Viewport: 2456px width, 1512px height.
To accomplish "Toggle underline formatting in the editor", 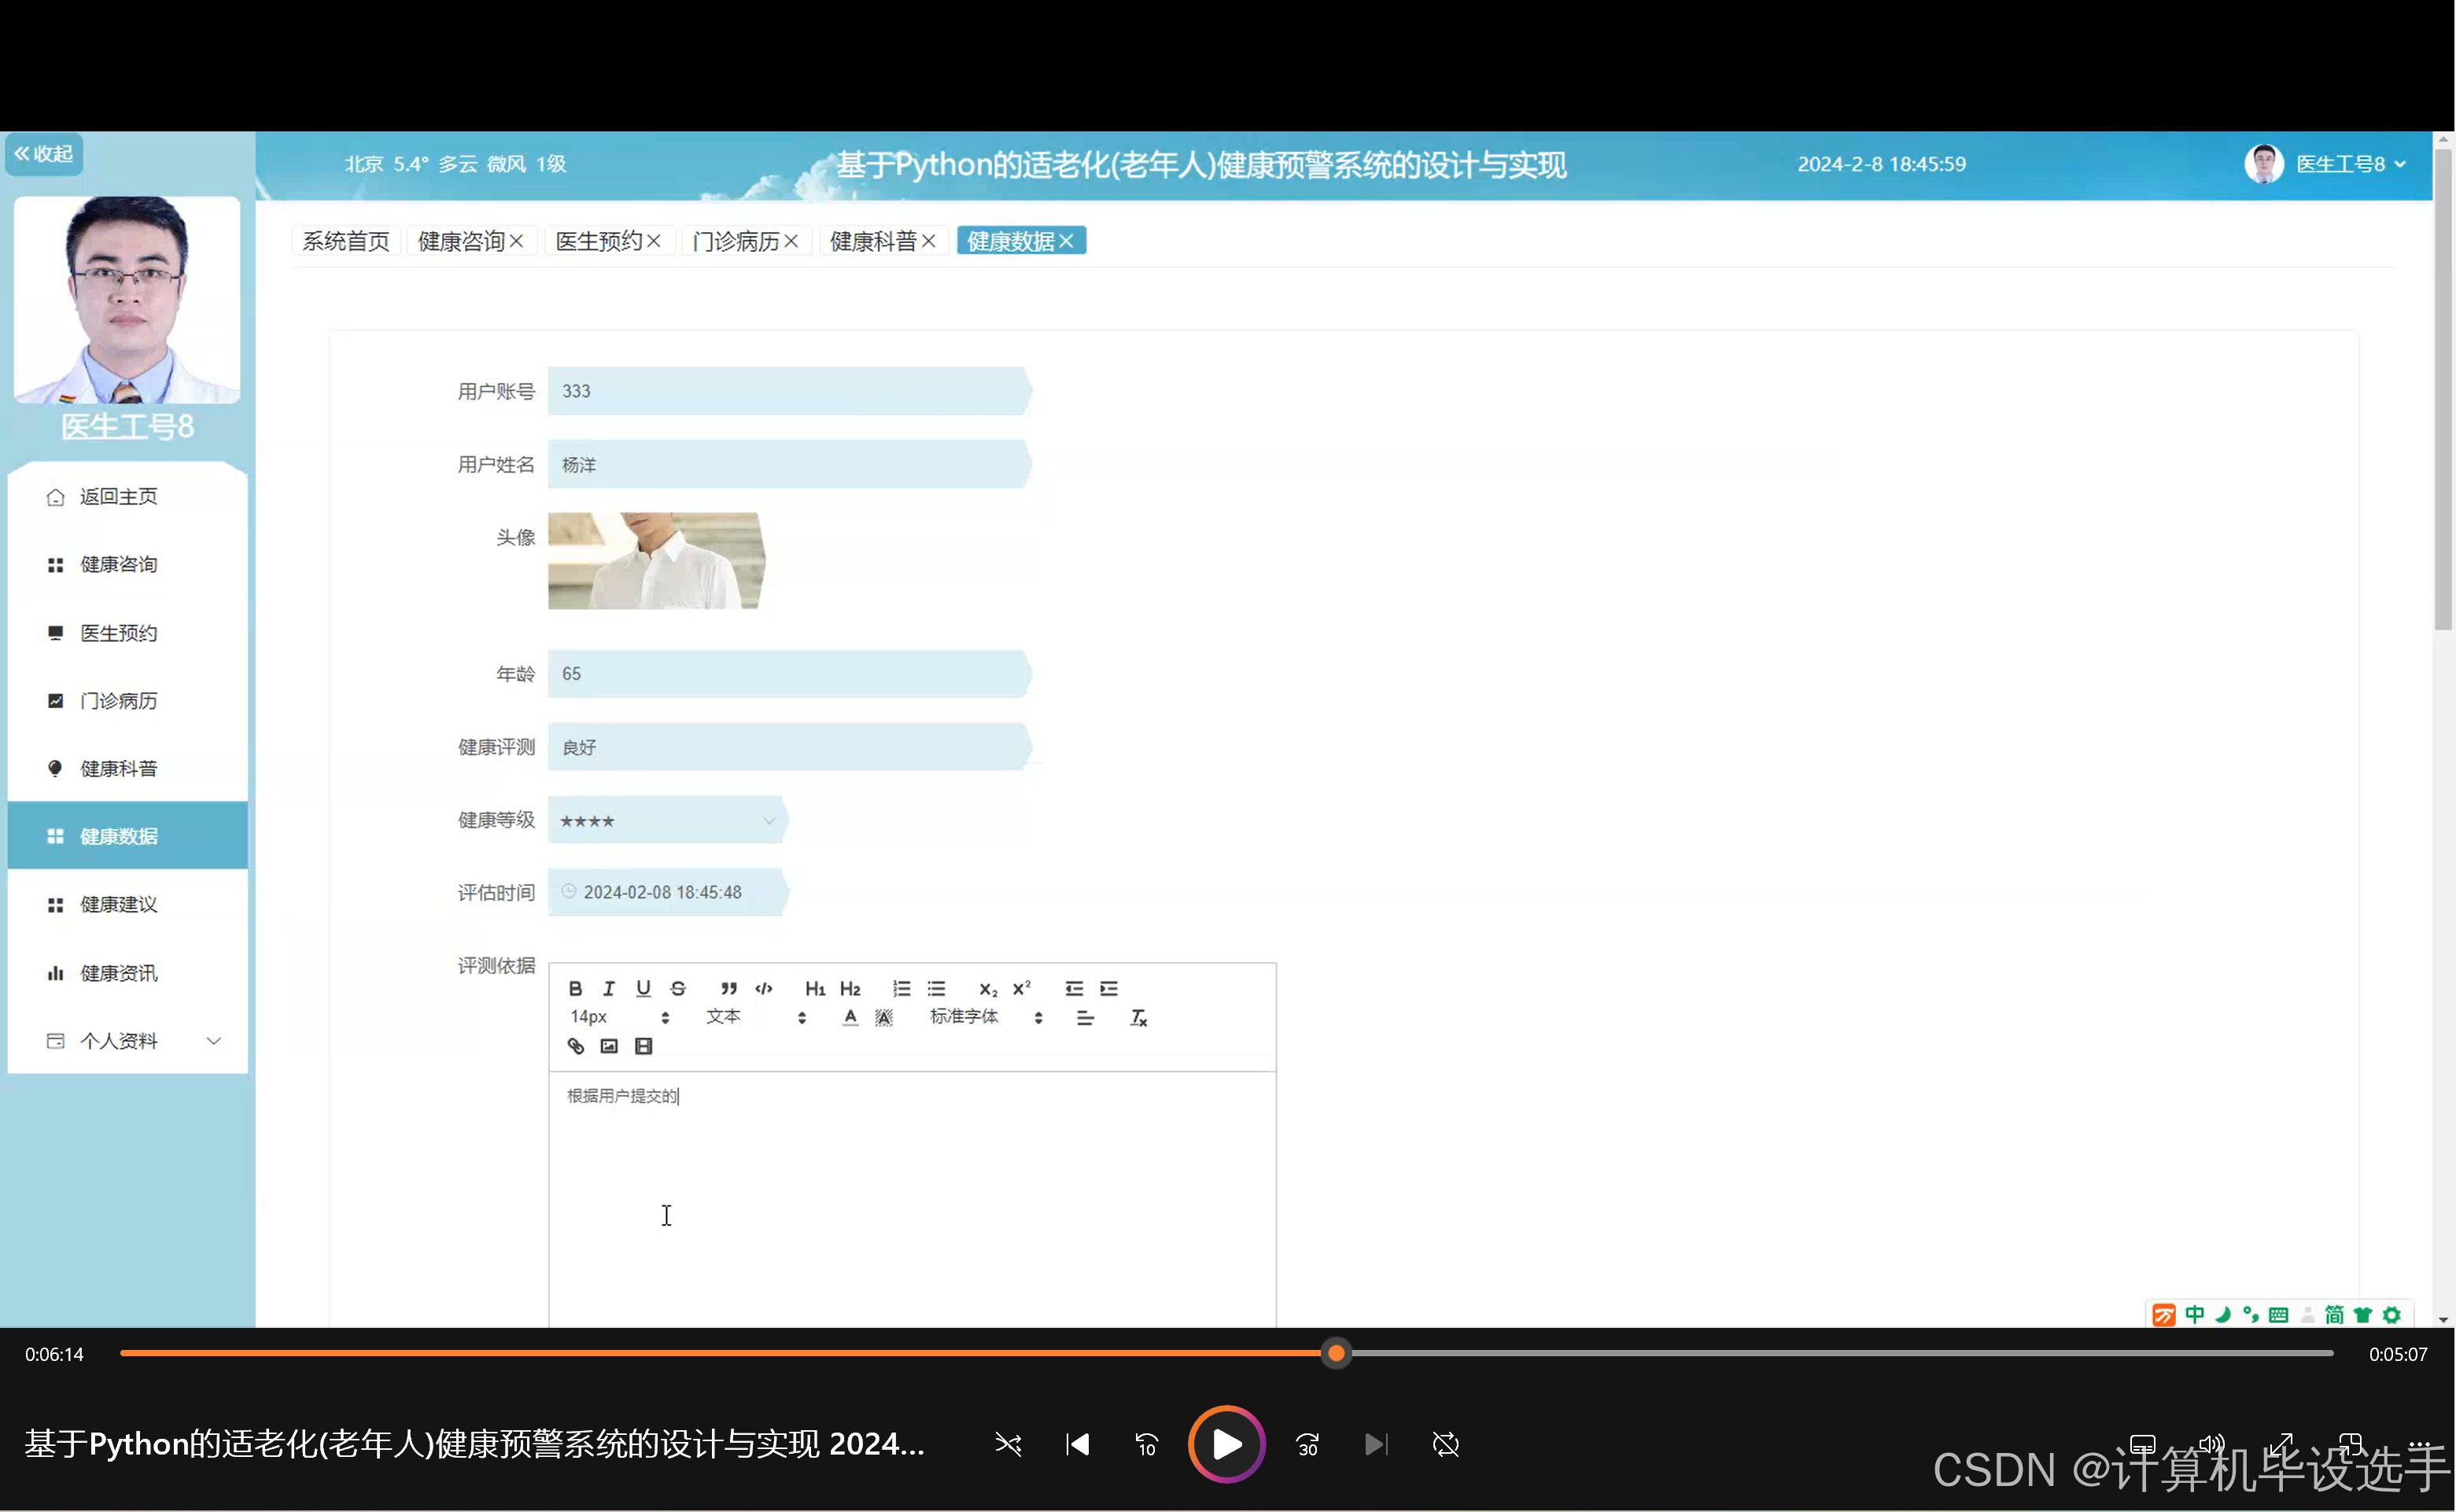I will pos(643,988).
